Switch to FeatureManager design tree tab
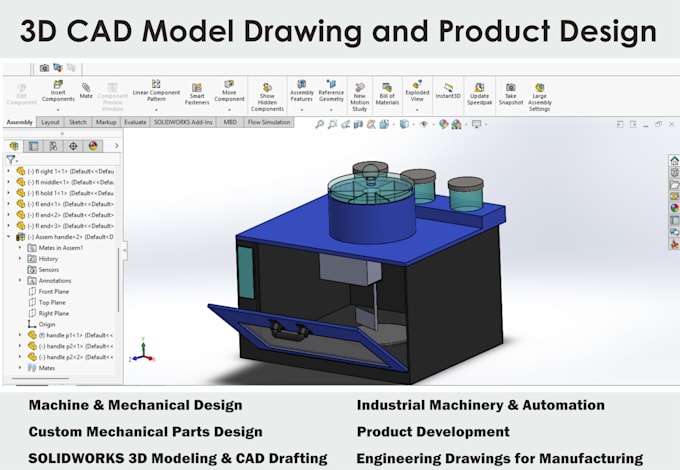680x470 pixels. coord(14,146)
